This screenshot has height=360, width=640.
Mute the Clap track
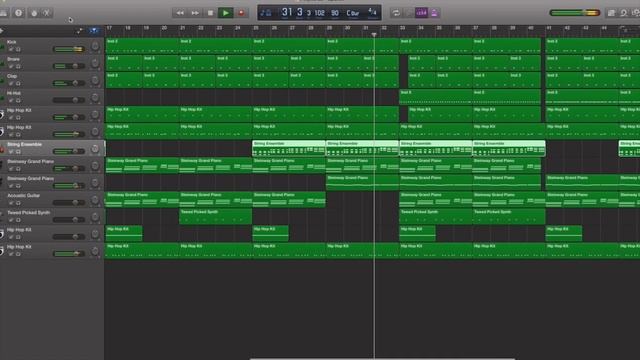click(11, 84)
